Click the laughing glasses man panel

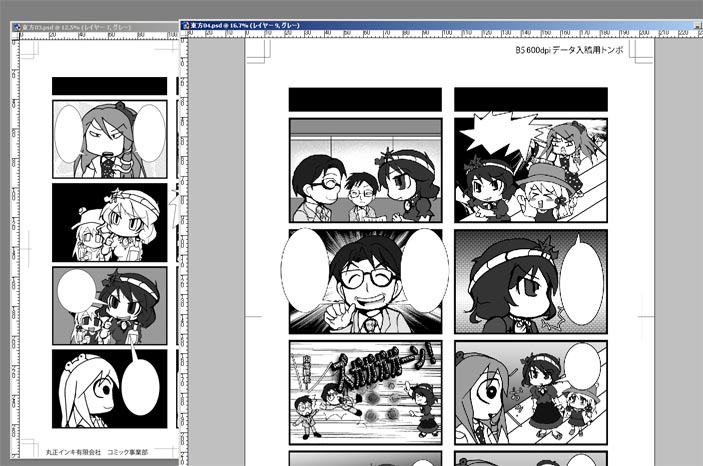coord(365,282)
